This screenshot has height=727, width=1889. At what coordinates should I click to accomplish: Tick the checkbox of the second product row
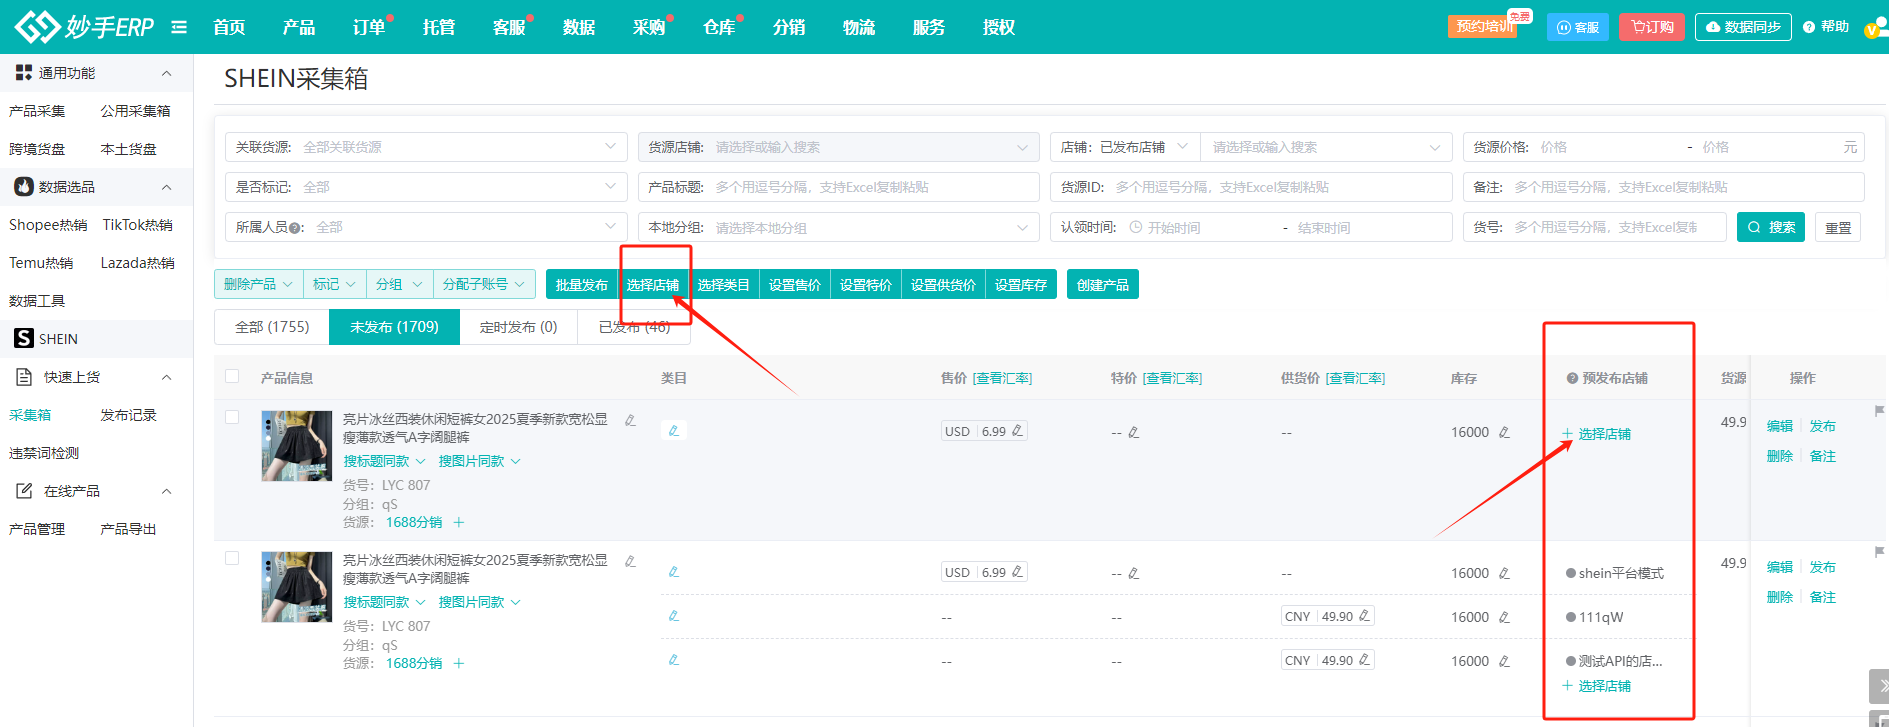(x=232, y=558)
